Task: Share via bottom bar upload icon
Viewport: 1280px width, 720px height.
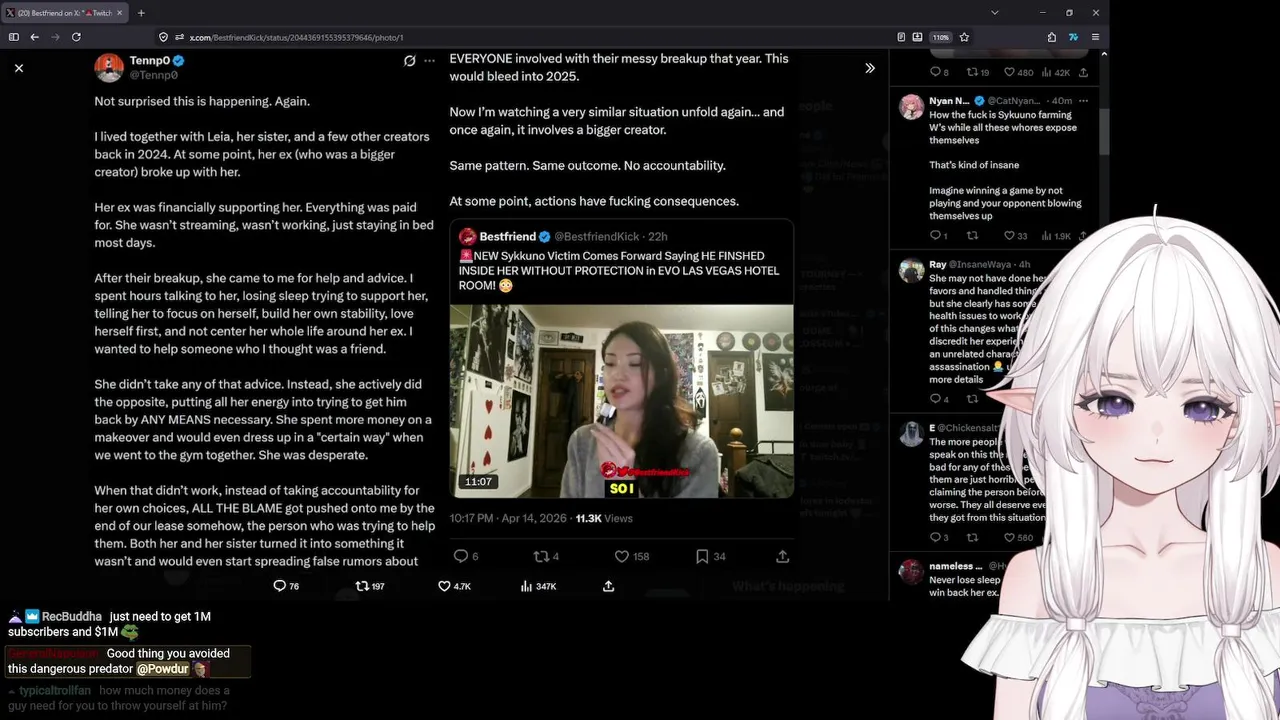Action: (x=608, y=586)
